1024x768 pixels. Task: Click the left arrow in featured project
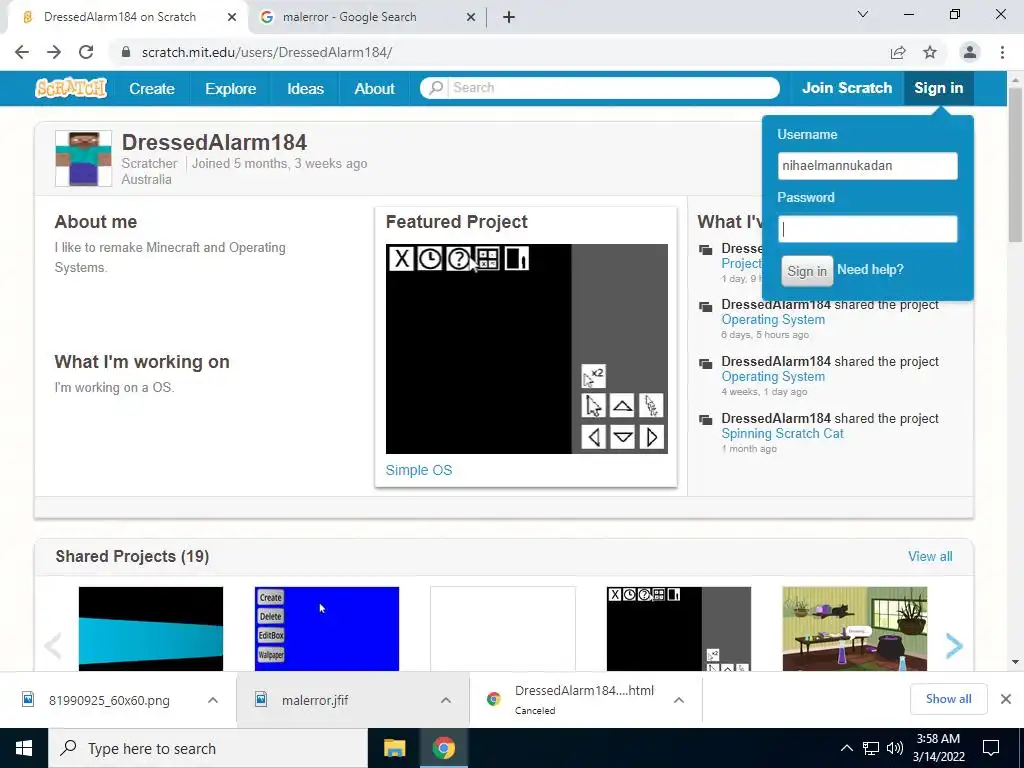click(x=594, y=437)
